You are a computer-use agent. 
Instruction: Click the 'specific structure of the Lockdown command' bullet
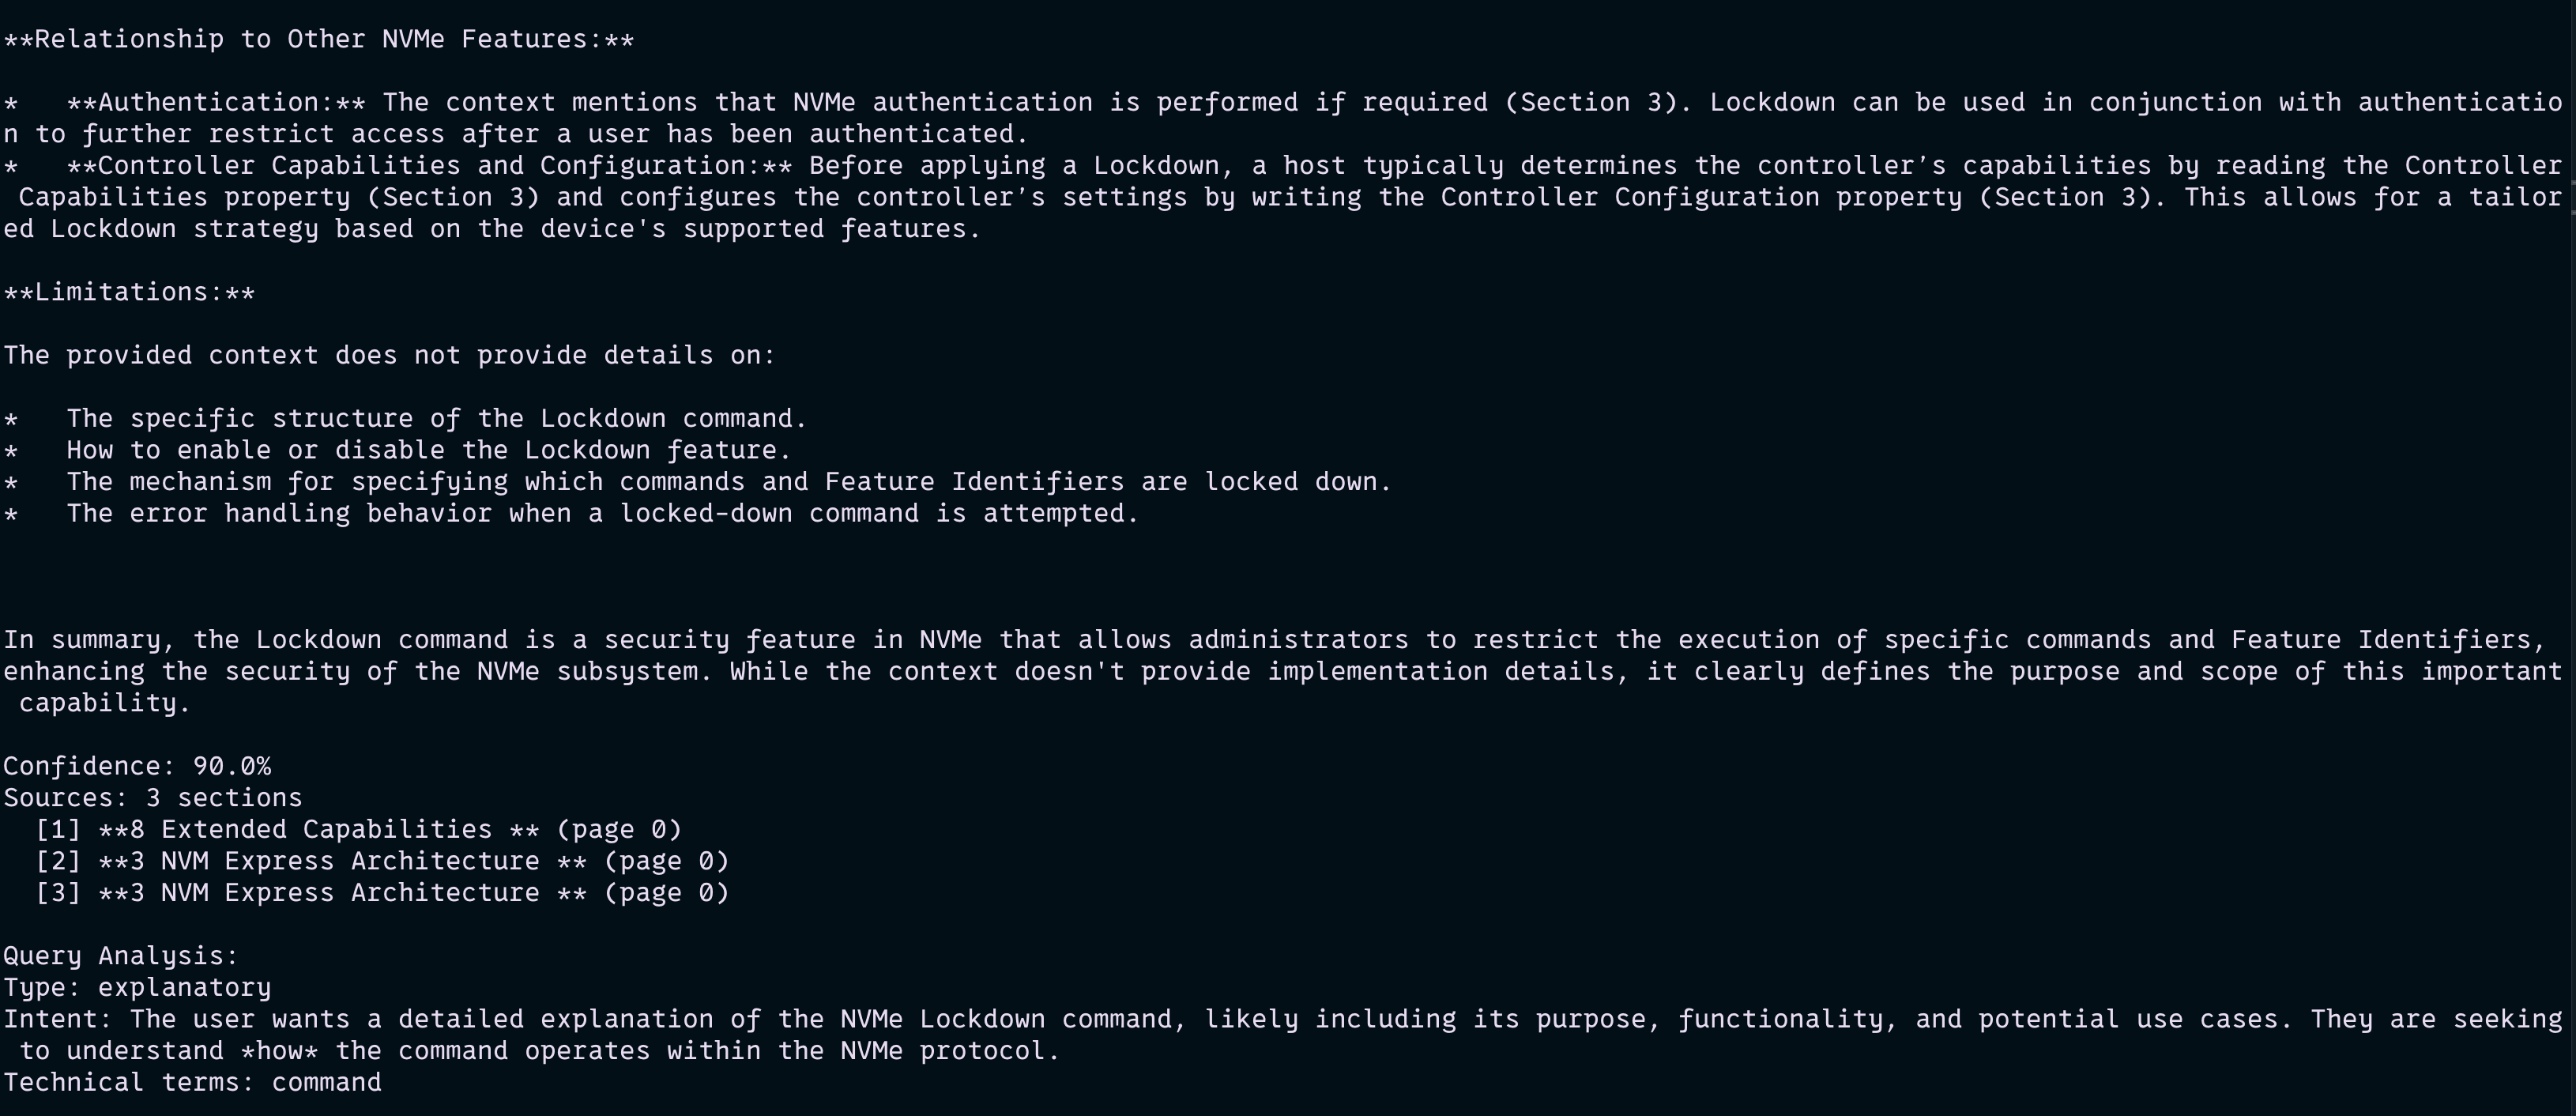point(436,418)
